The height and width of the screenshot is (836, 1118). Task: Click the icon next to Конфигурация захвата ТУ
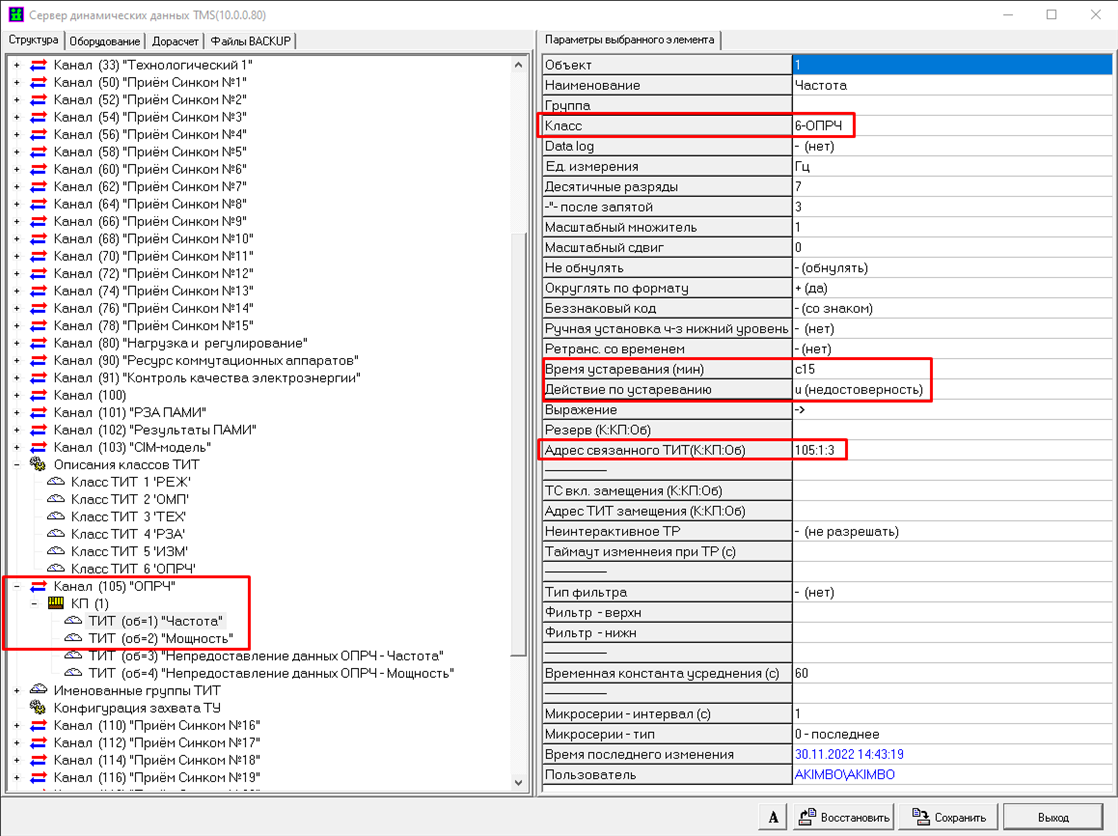tap(39, 708)
